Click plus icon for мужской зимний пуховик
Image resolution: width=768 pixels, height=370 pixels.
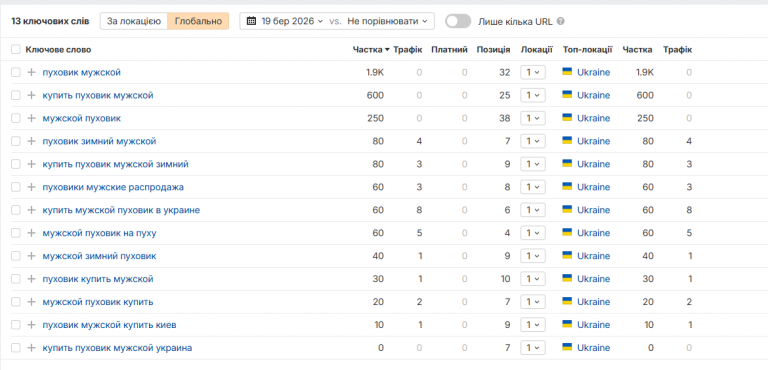click(31, 256)
